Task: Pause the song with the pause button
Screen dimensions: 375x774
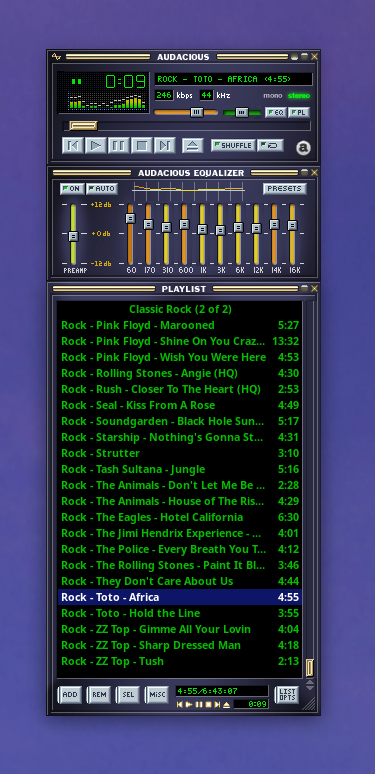Action: pos(118,146)
